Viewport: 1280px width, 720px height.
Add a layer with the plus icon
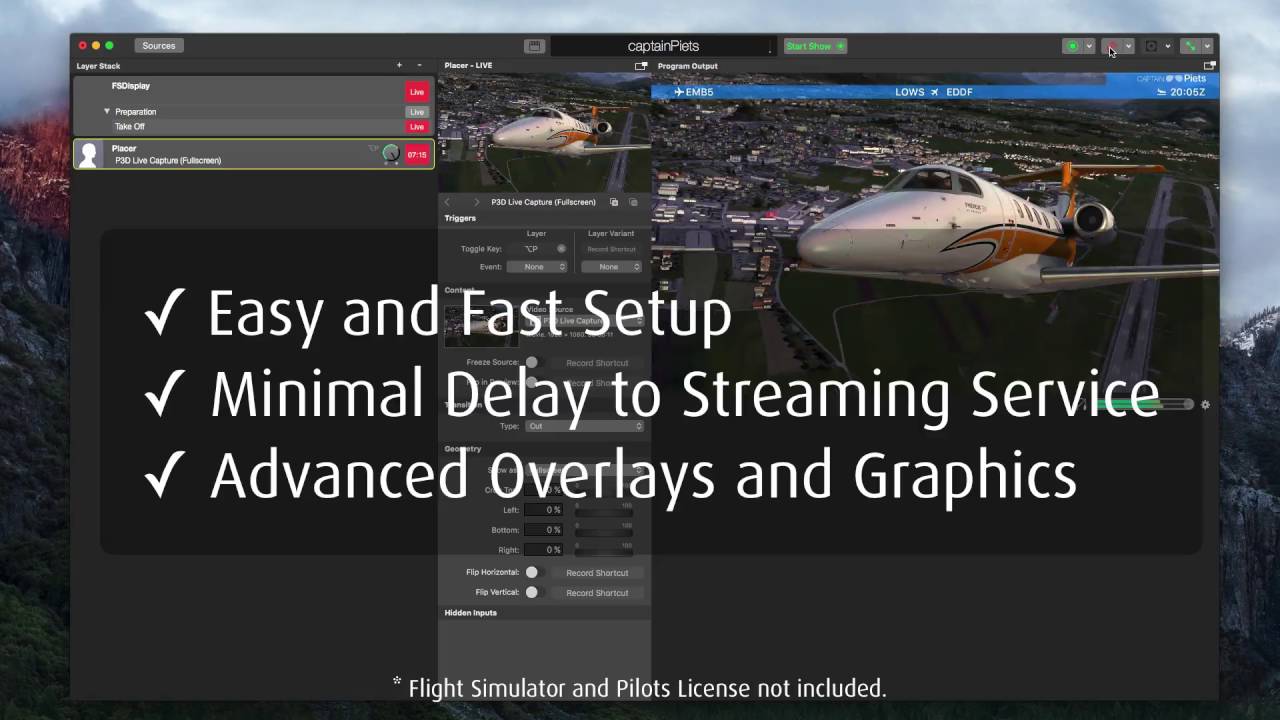click(x=399, y=65)
